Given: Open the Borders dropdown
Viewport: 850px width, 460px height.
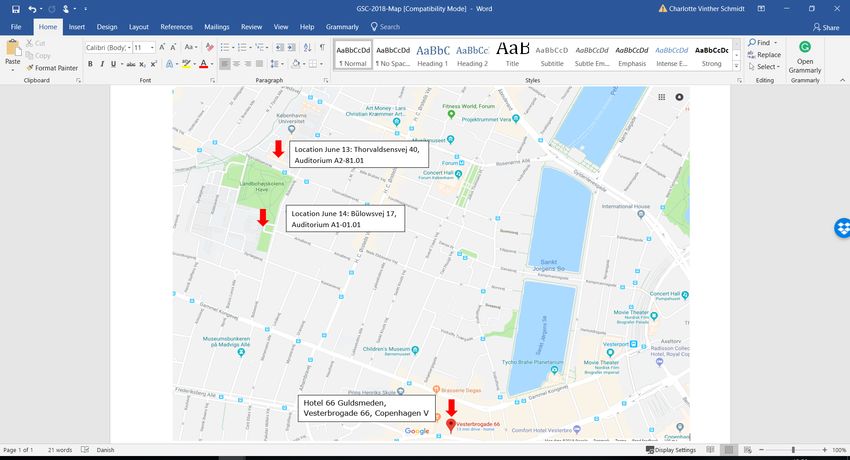Looking at the screenshot, I should click(321, 64).
